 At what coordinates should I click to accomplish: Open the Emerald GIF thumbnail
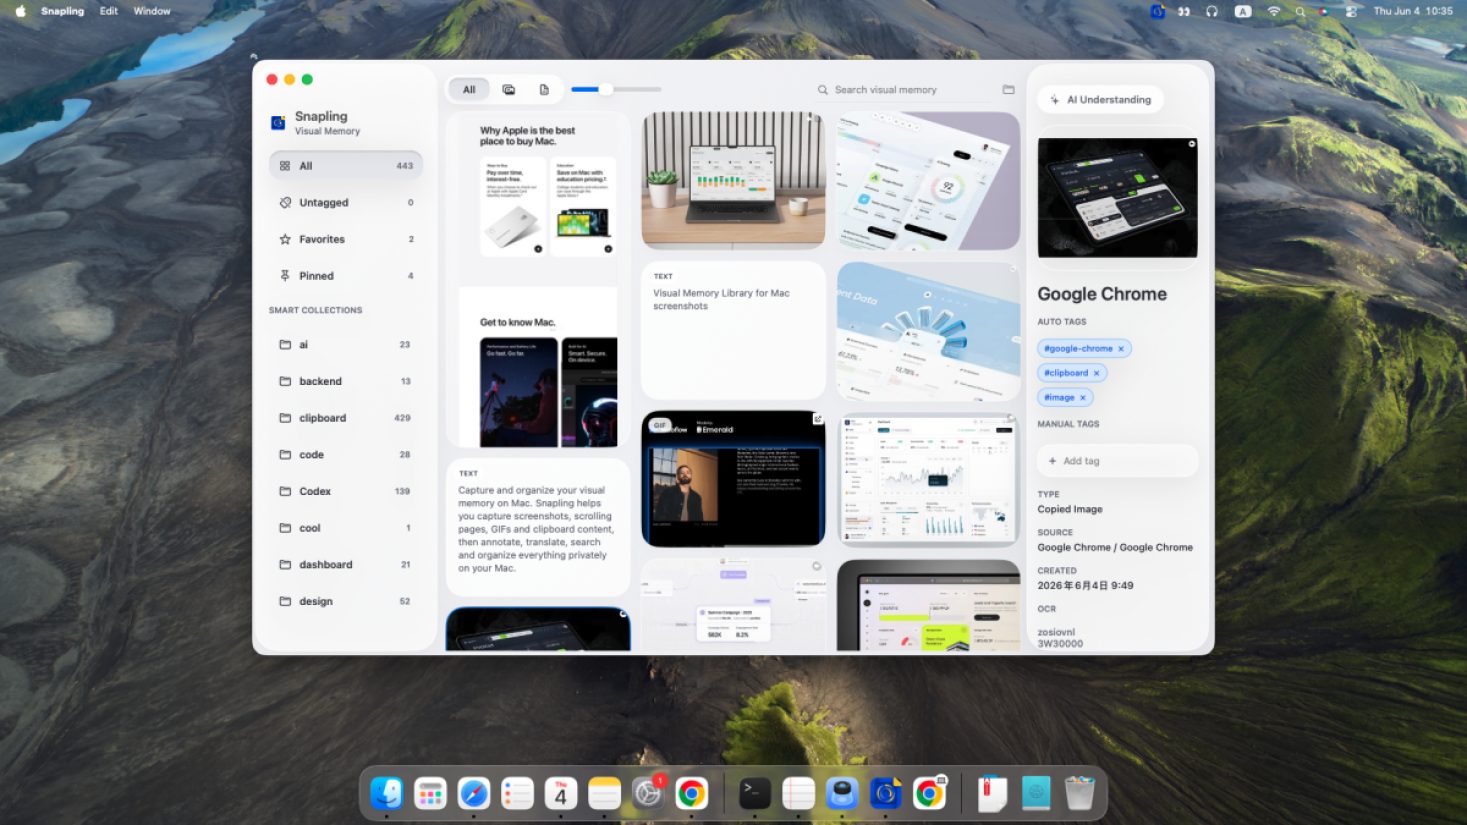pos(733,479)
